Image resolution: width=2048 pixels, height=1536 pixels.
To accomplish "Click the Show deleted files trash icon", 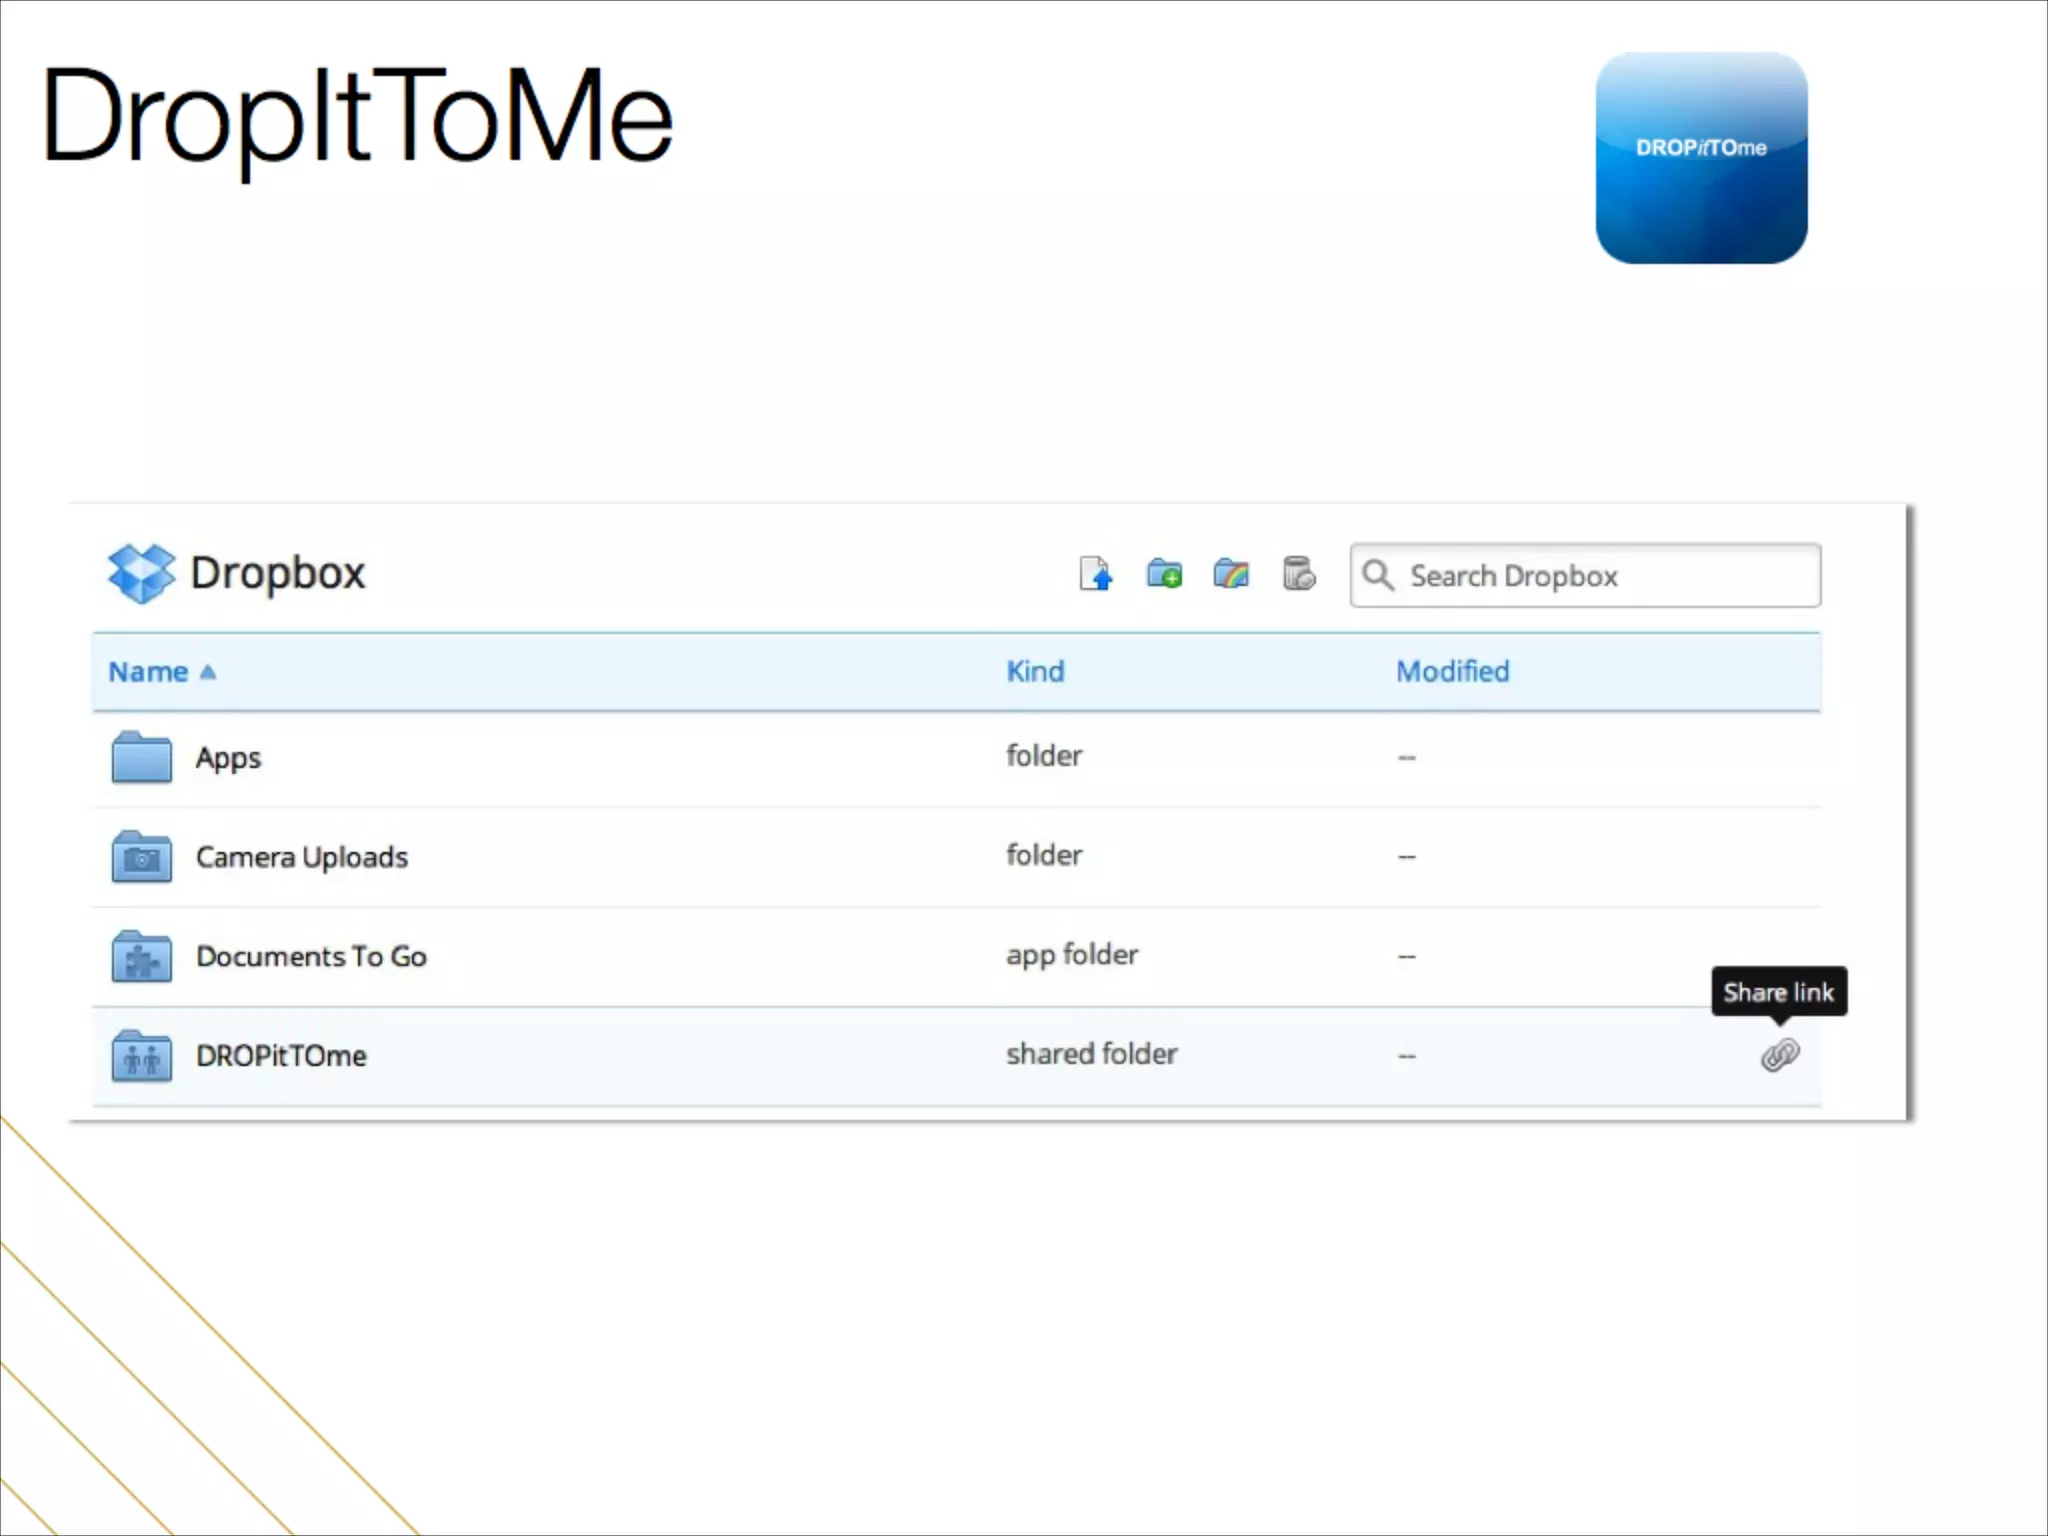I will (1298, 575).
